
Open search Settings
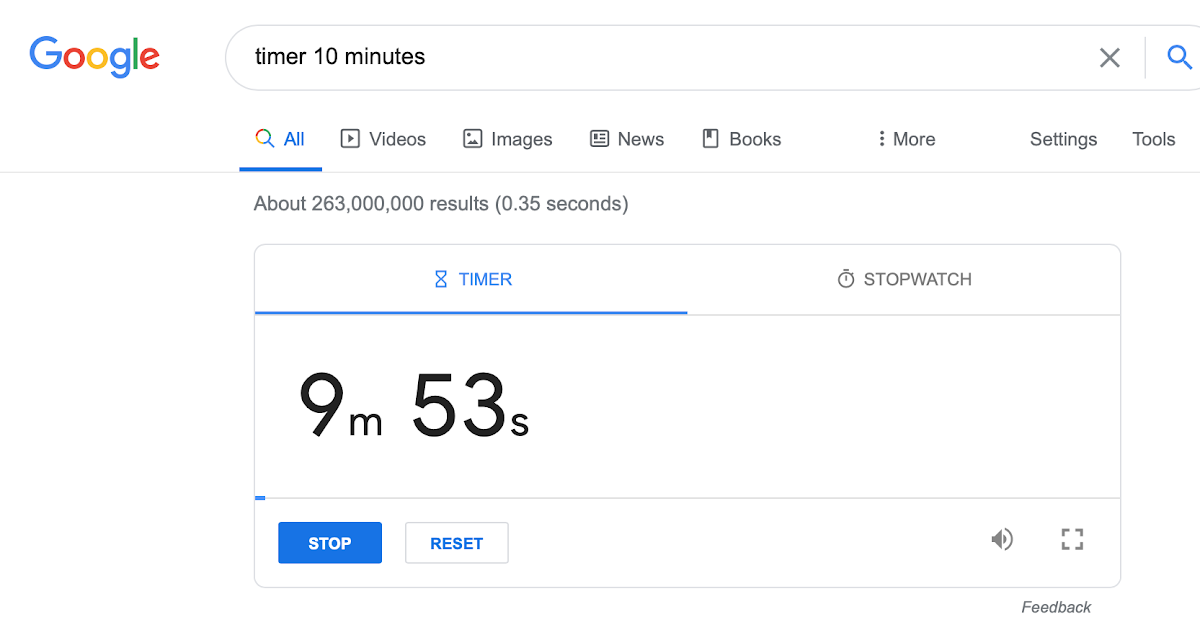pyautogui.click(x=1063, y=138)
